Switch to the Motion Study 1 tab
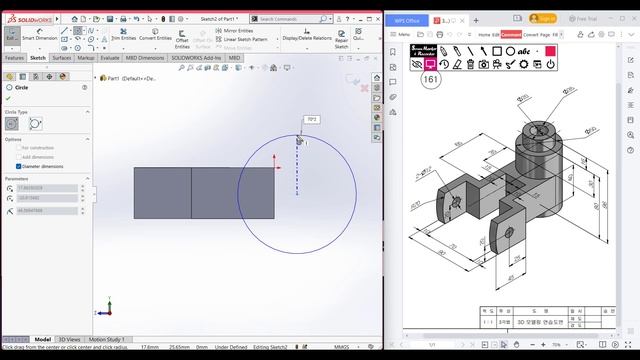 [107, 340]
